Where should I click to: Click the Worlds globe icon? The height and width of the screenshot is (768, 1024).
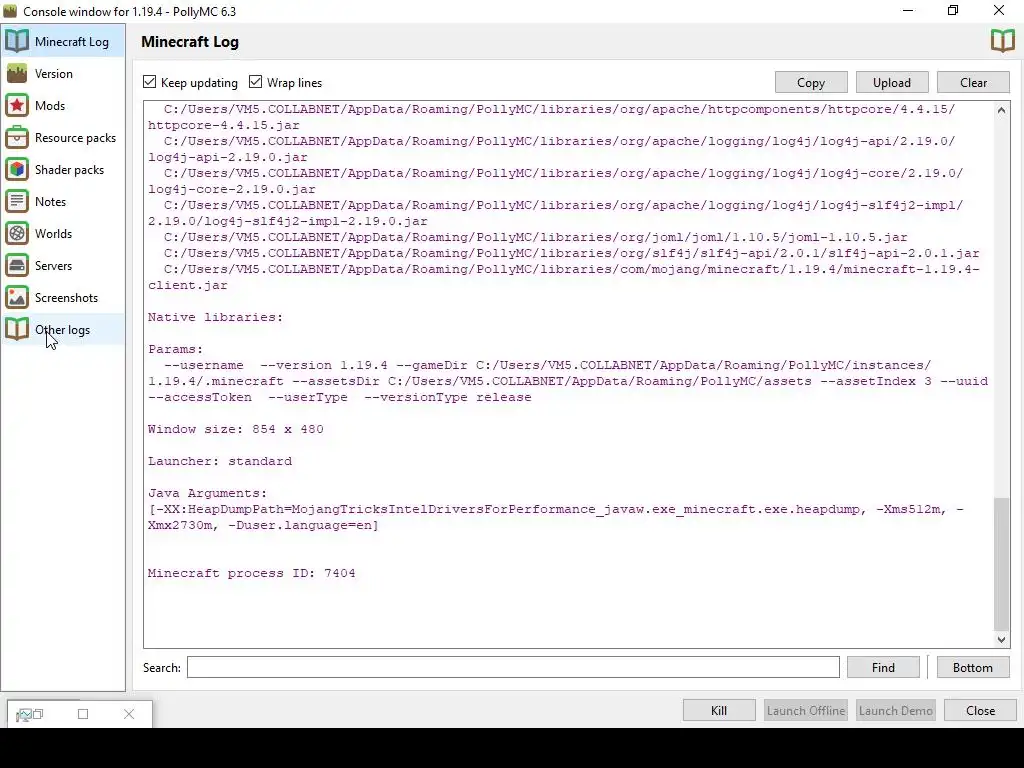point(17,233)
